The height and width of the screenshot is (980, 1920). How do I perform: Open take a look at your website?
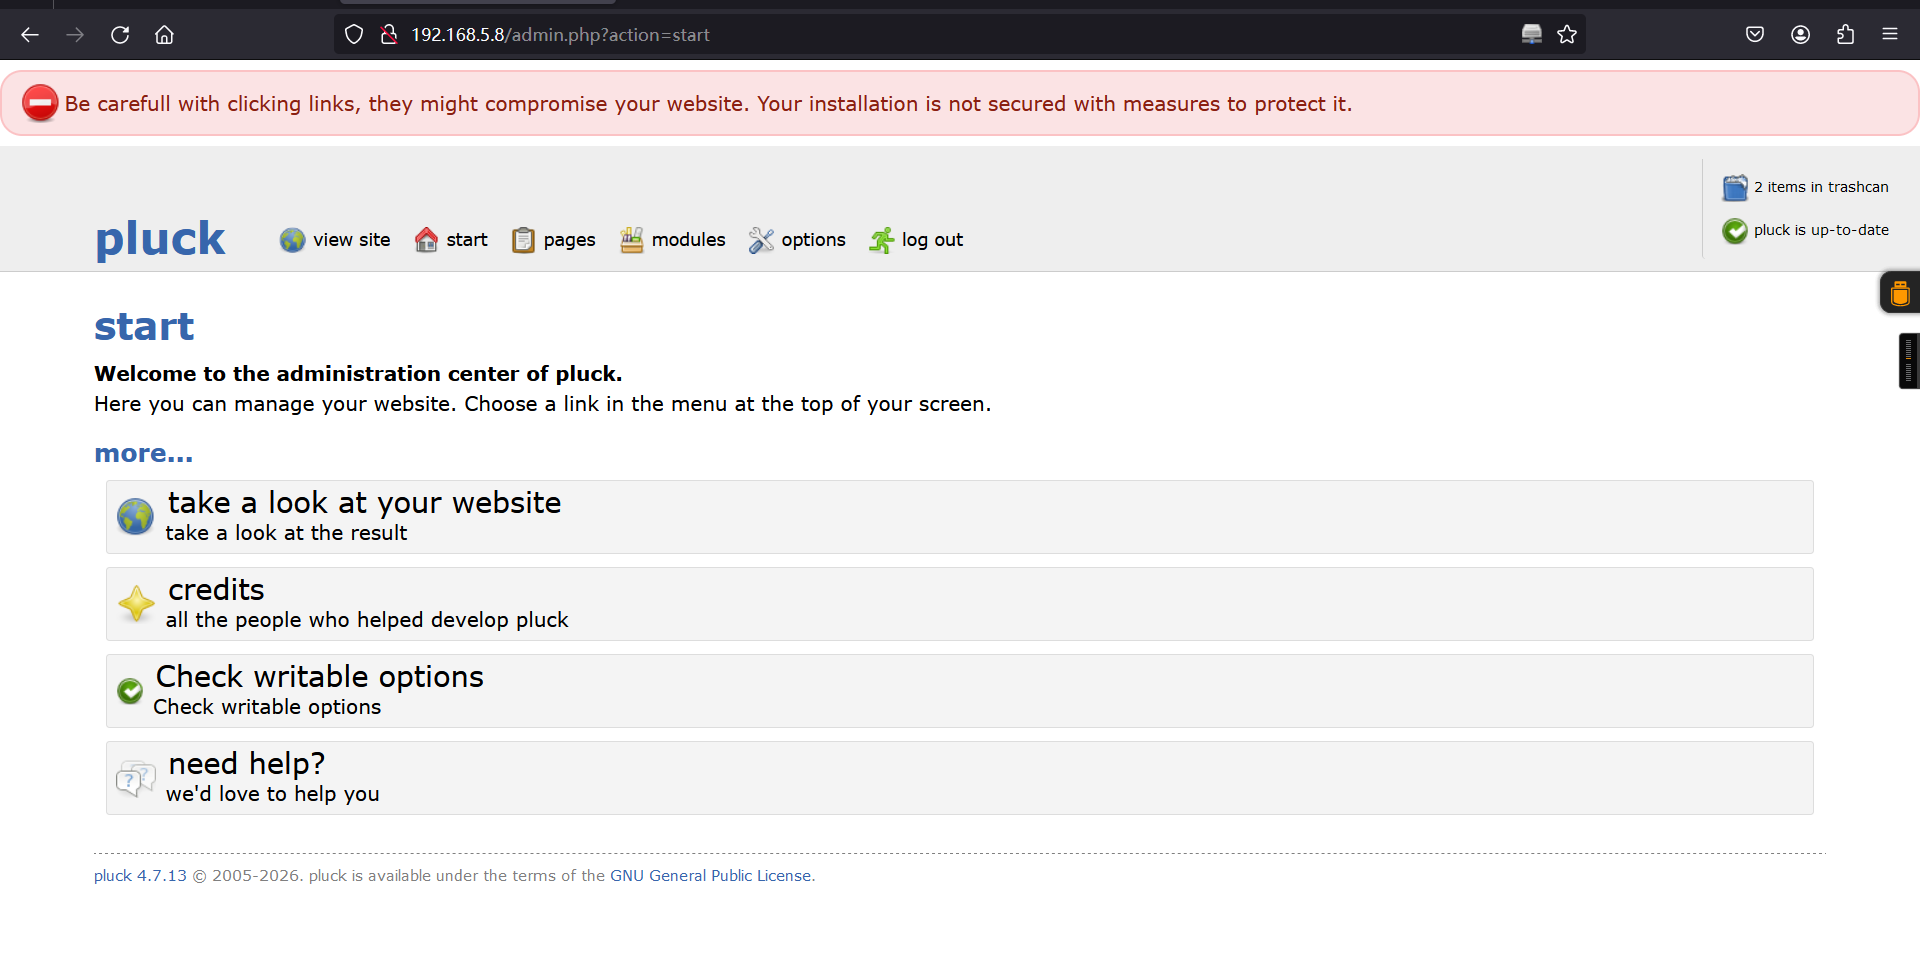[364, 502]
